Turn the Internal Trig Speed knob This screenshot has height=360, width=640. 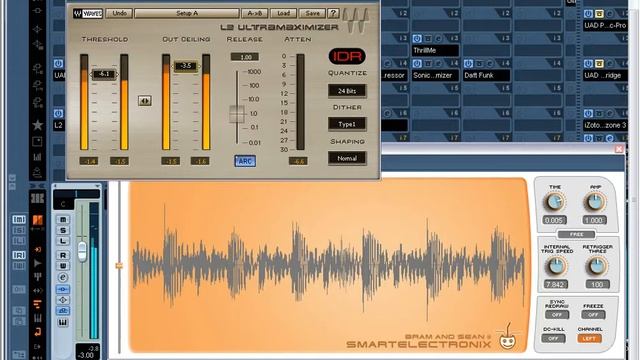point(556,267)
